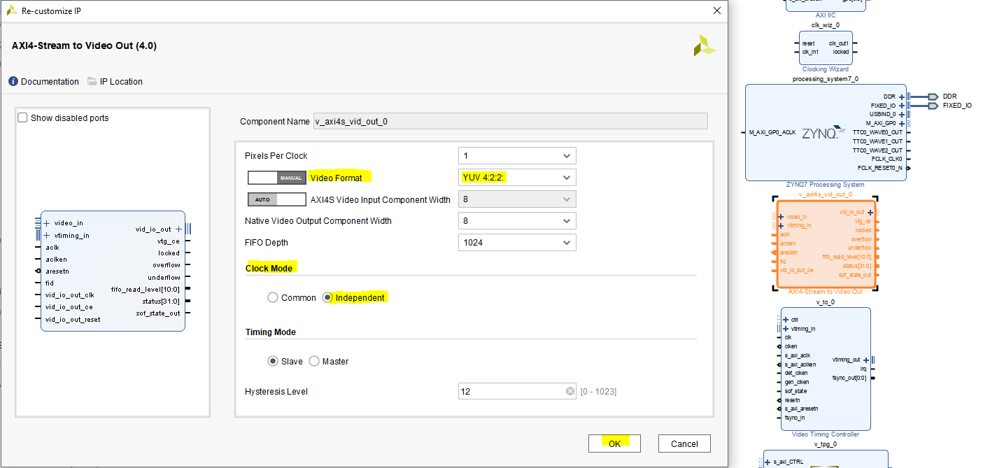Expand DDR interface on ZYNQ block
The height and width of the screenshot is (468, 983).
(x=902, y=97)
